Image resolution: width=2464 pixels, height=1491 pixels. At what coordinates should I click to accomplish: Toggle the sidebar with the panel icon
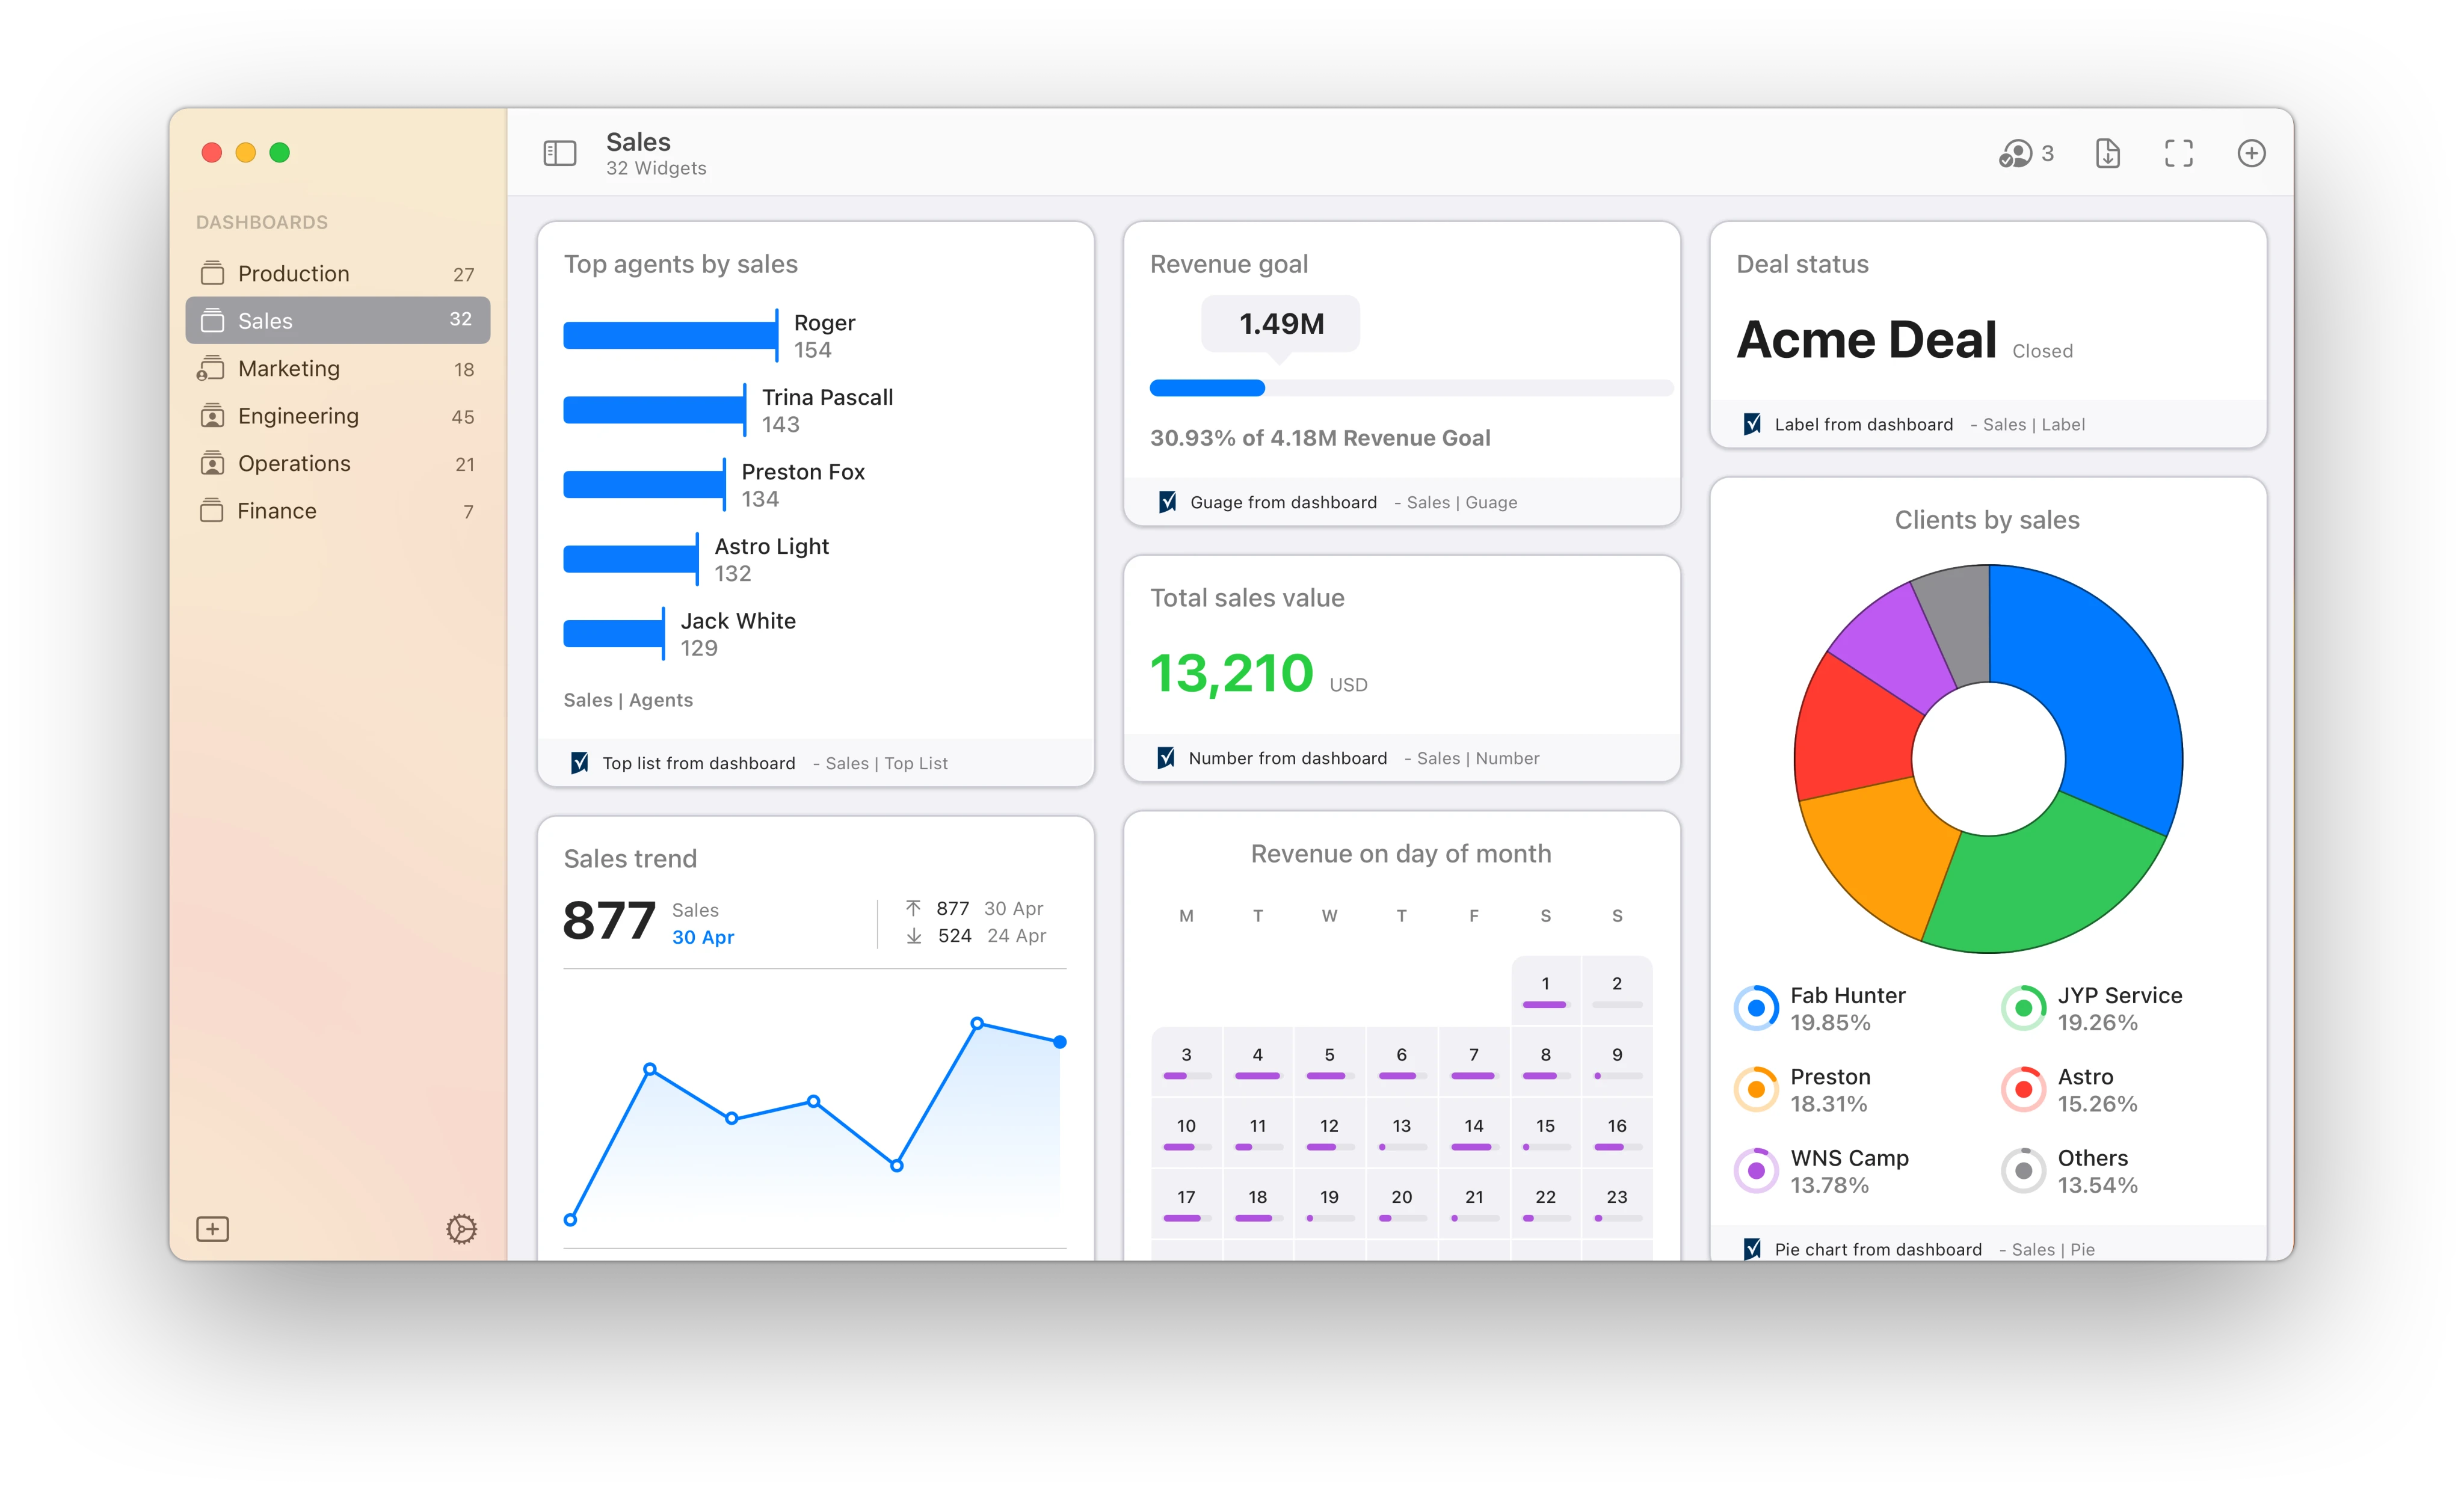[560, 153]
